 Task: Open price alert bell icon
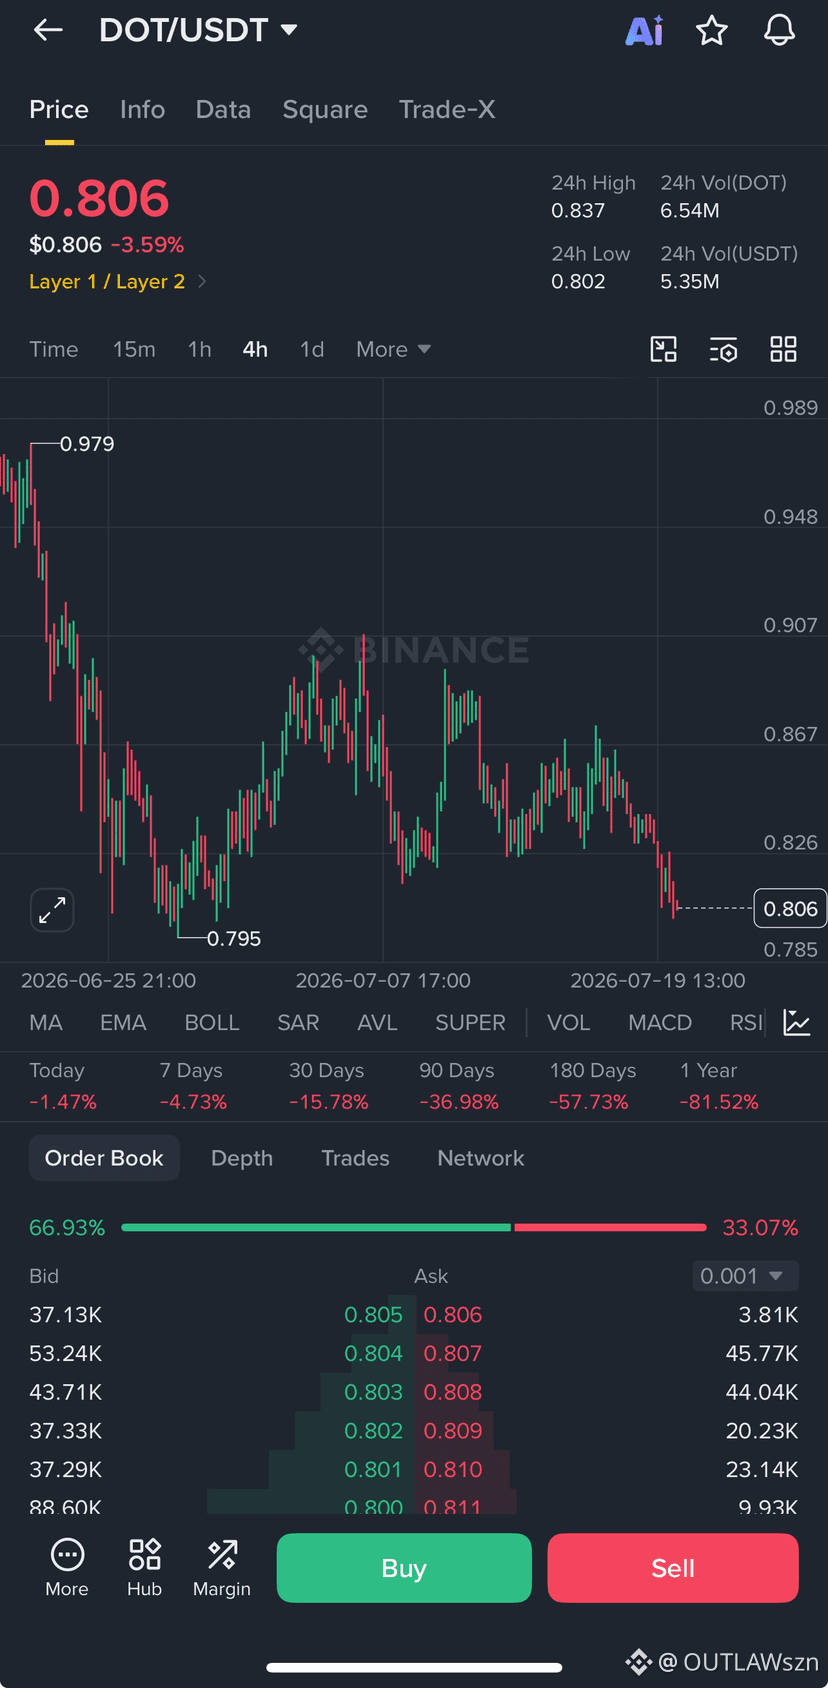point(780,30)
